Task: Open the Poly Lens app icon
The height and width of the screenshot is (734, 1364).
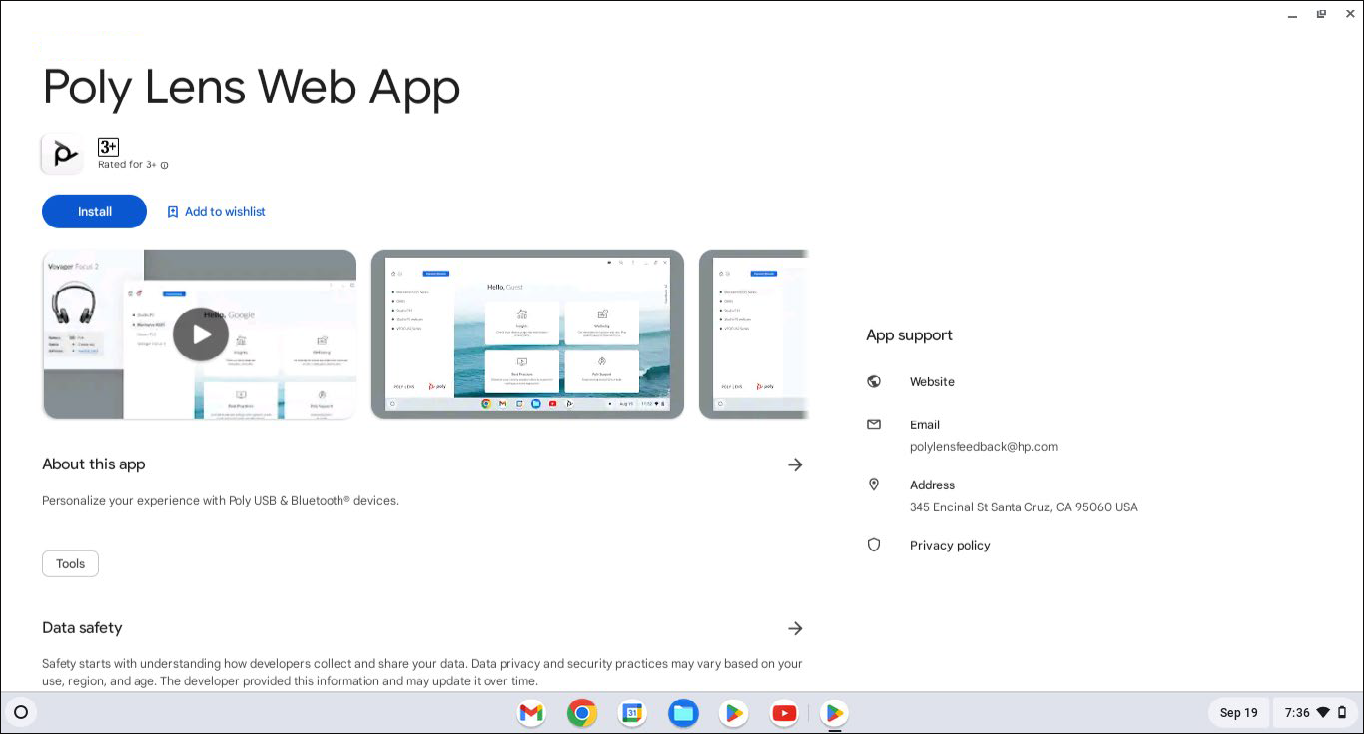Action: point(62,153)
